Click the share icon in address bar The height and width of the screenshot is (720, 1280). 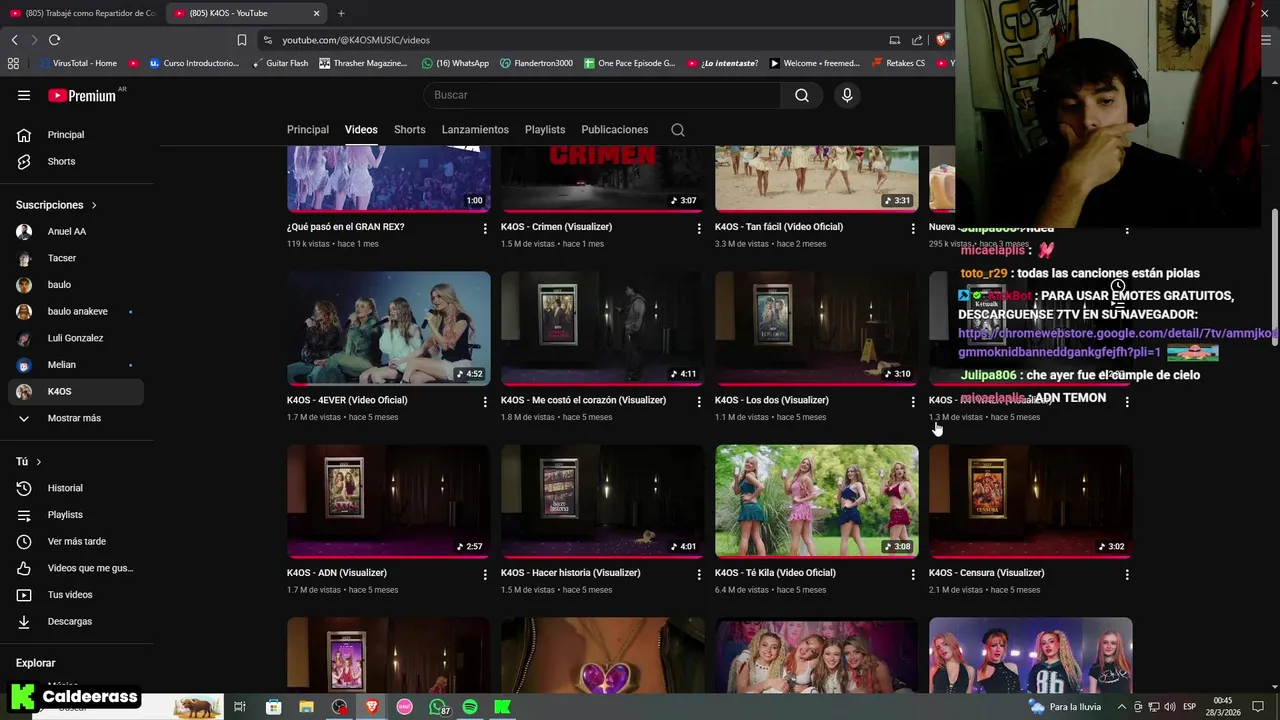click(x=917, y=40)
